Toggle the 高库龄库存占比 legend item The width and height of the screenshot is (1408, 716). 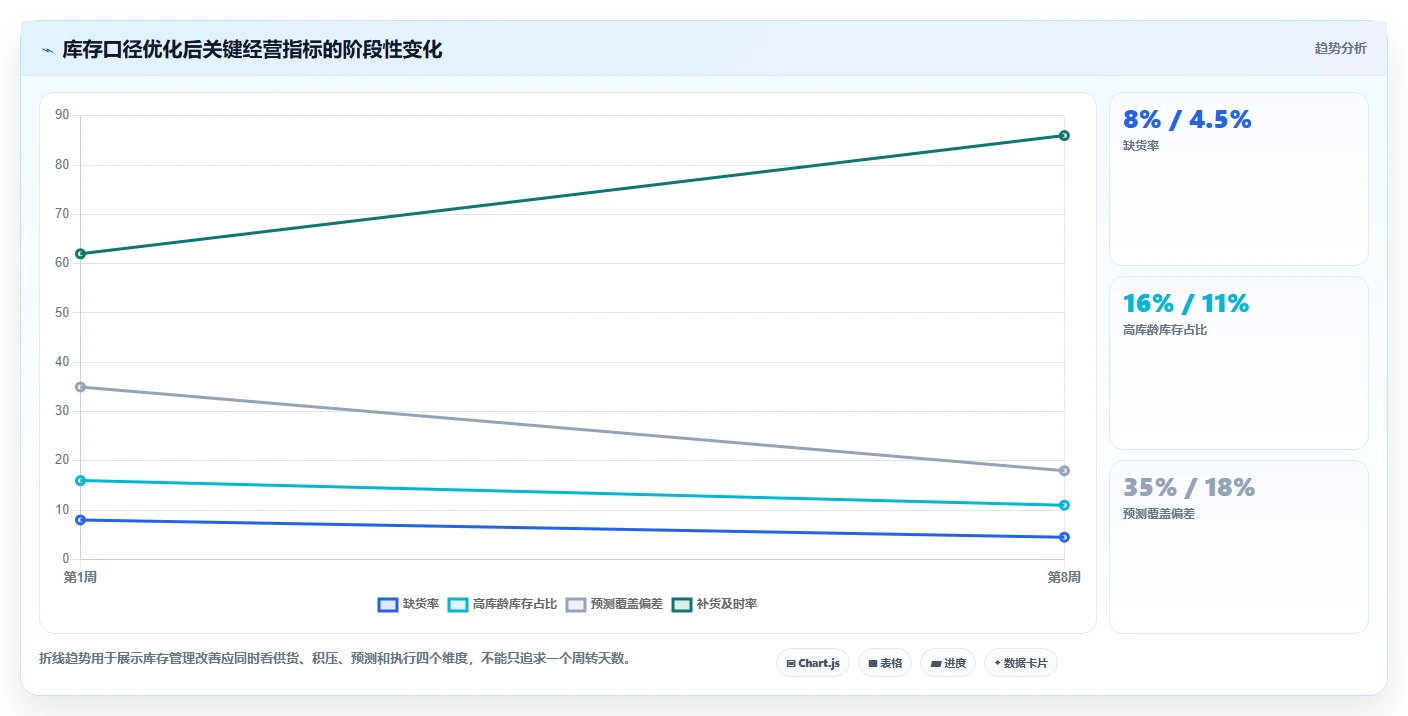click(502, 604)
